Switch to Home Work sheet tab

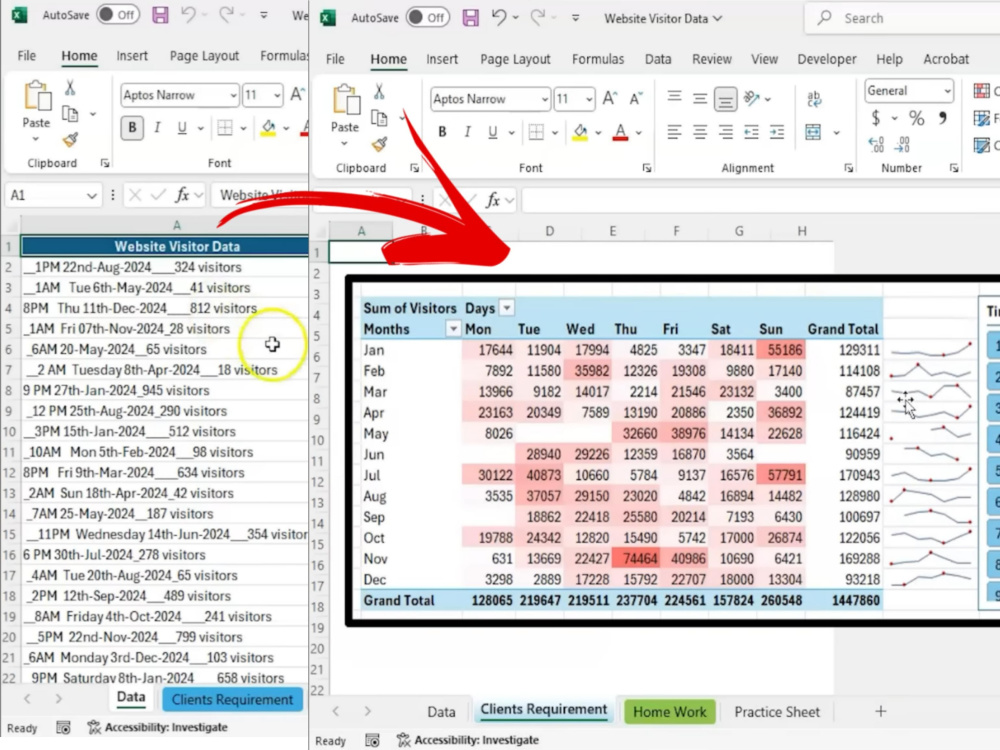point(670,712)
